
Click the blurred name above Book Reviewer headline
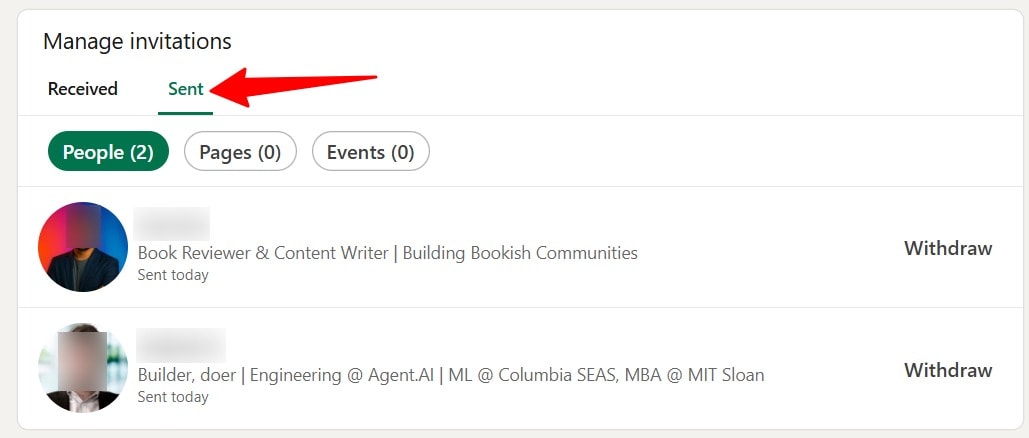(x=172, y=224)
